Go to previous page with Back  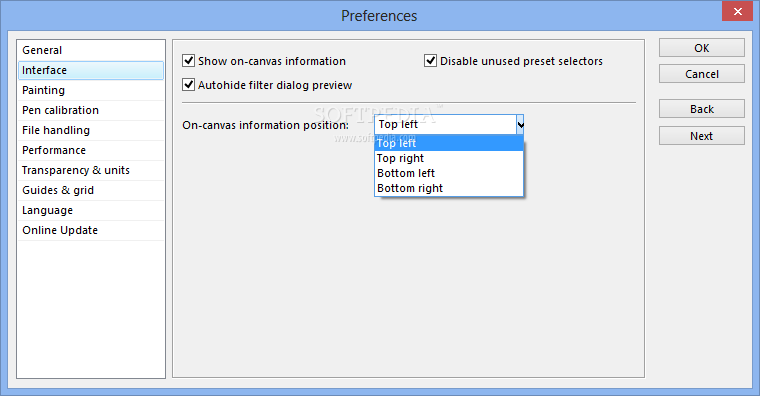701,109
